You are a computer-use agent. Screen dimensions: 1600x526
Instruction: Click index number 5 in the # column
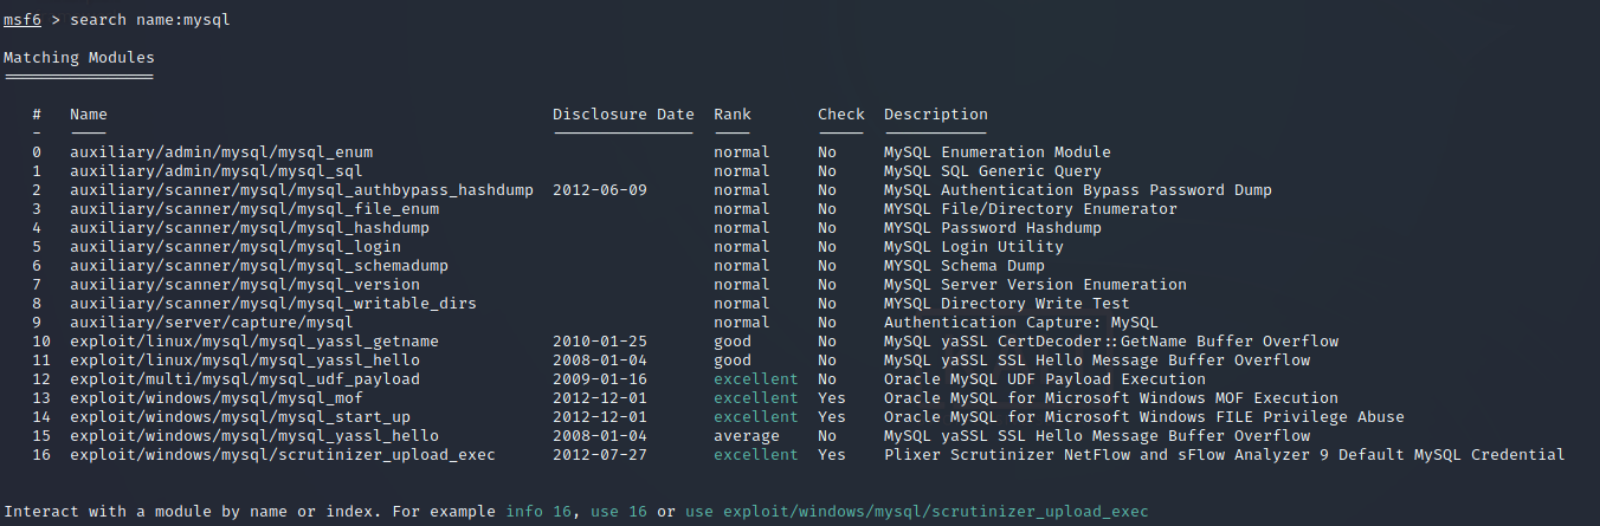37,248
